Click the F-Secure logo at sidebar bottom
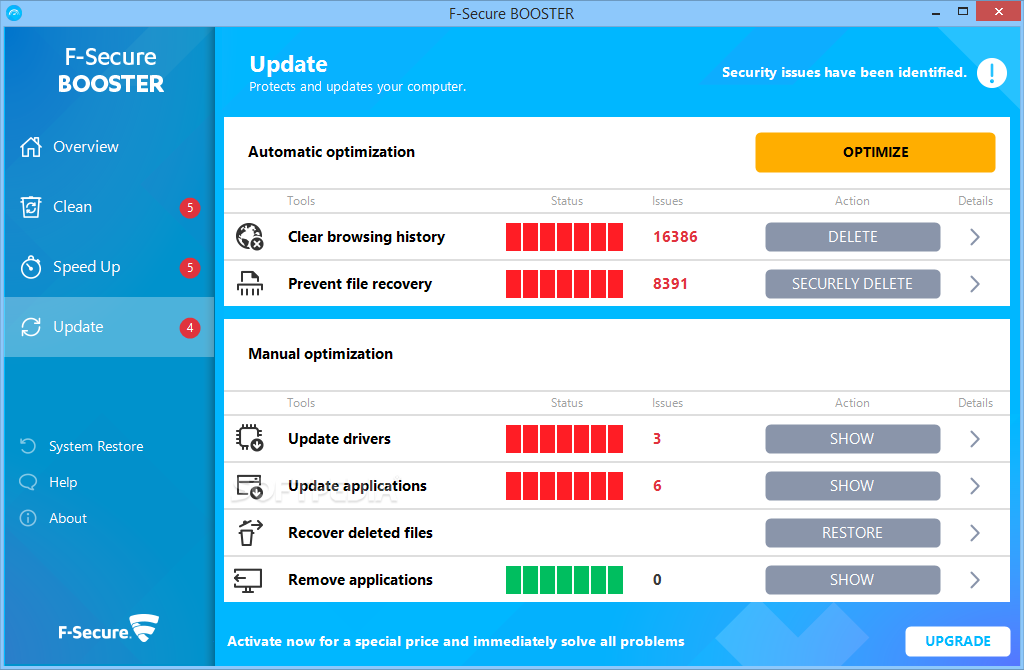1024x670 pixels. pyautogui.click(x=108, y=629)
